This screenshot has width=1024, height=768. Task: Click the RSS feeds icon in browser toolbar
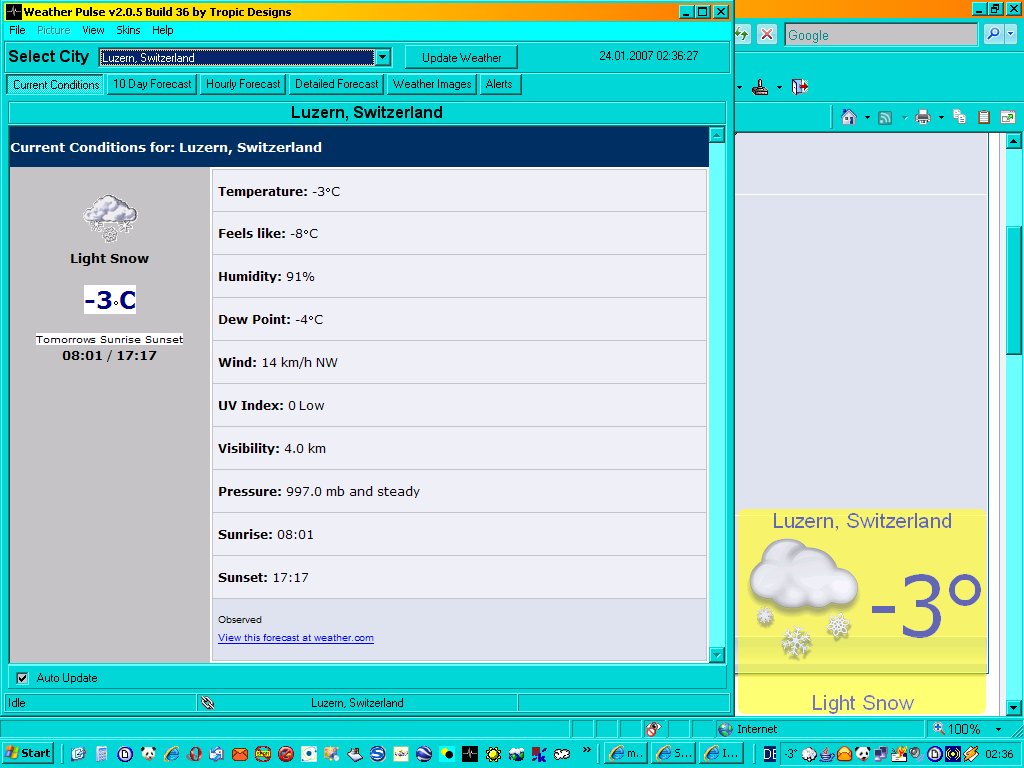click(x=885, y=118)
